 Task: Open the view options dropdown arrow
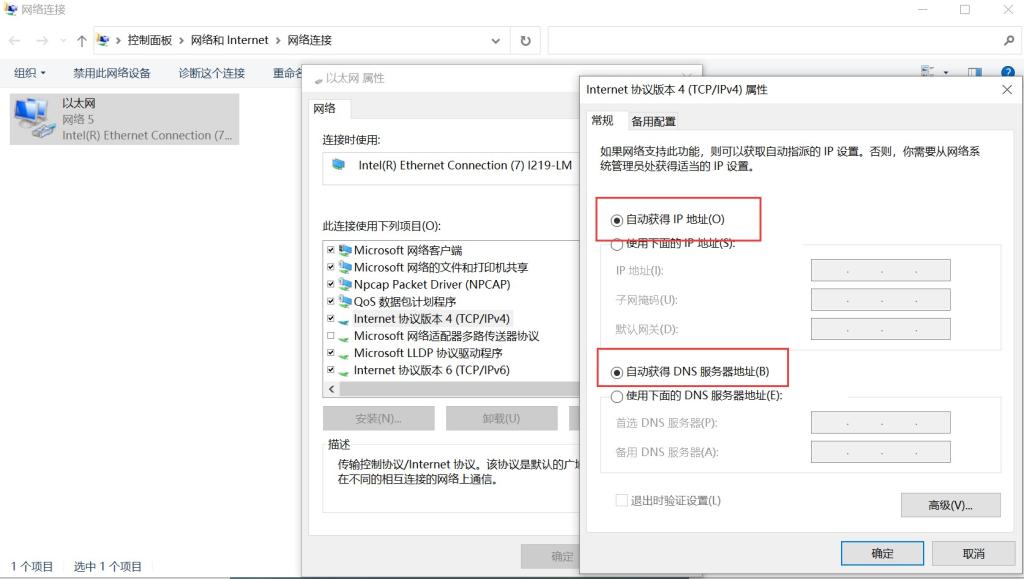click(x=945, y=73)
